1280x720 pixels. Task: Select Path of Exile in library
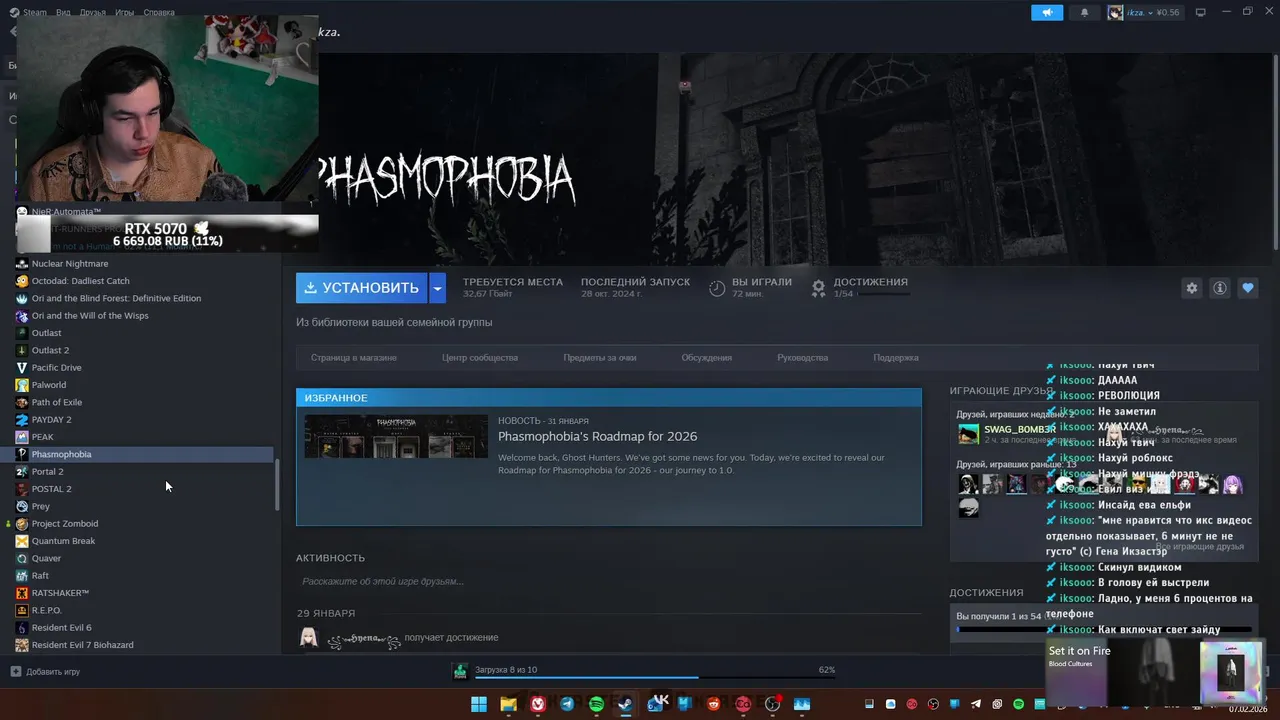pyautogui.click(x=57, y=402)
